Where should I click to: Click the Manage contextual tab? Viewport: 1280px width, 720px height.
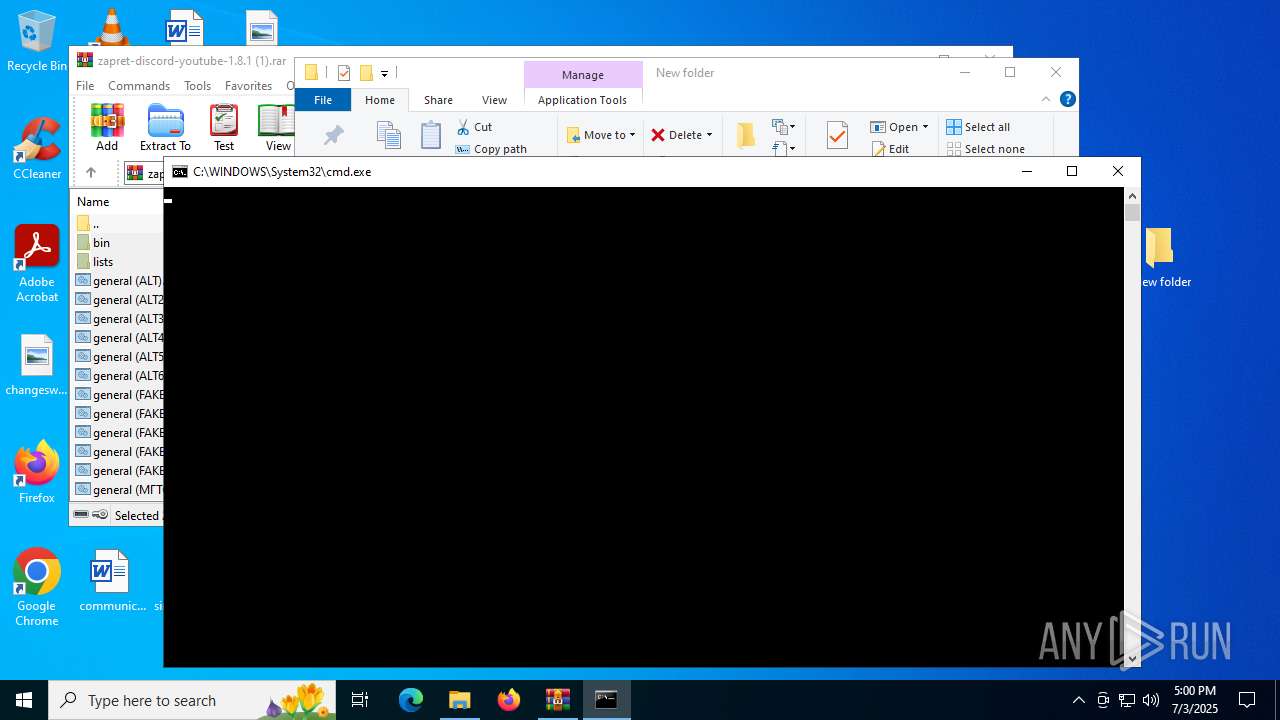pyautogui.click(x=583, y=75)
